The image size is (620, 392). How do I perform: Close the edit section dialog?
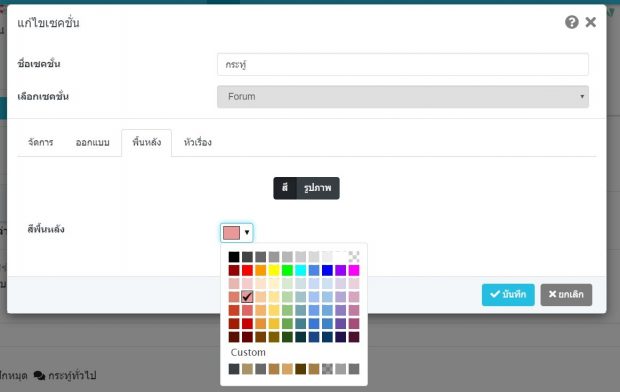pos(591,22)
